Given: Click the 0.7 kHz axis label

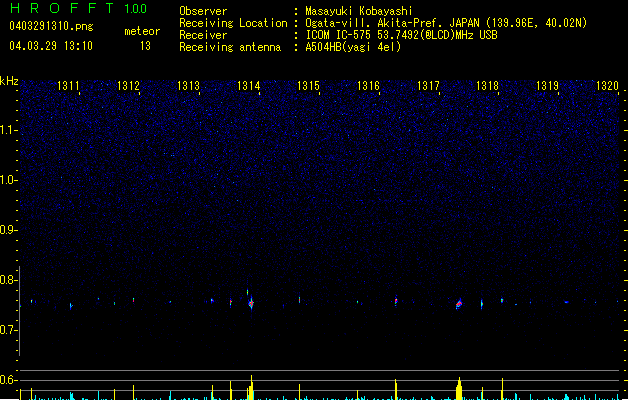Looking at the screenshot, I should [9, 330].
